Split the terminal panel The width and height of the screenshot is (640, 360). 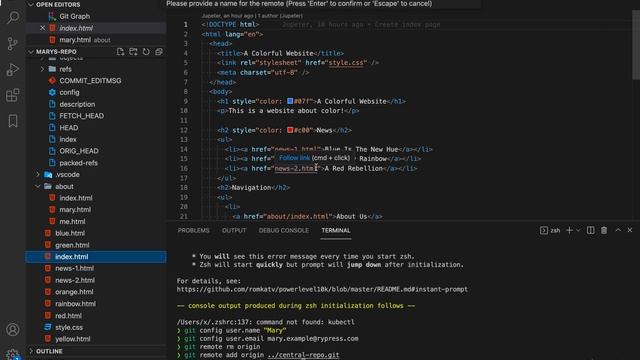[591, 230]
